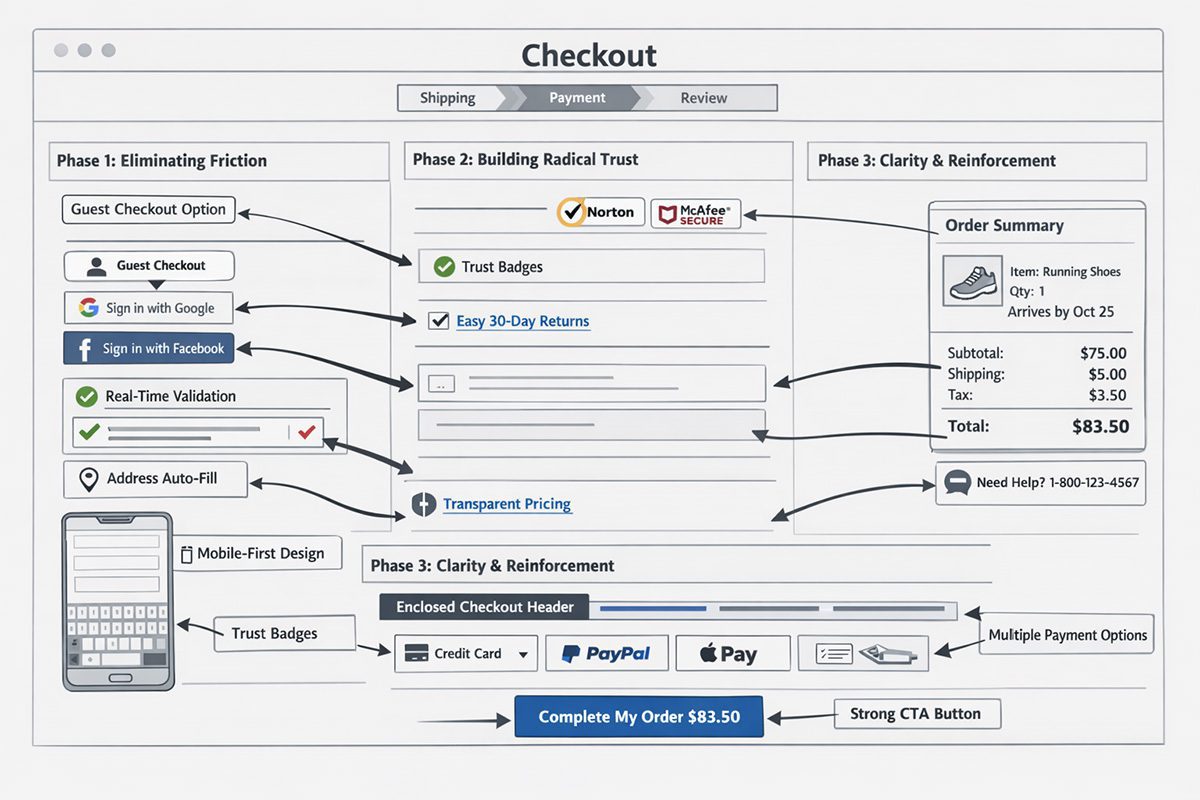Click the Need Help chat bubble icon

[957, 483]
